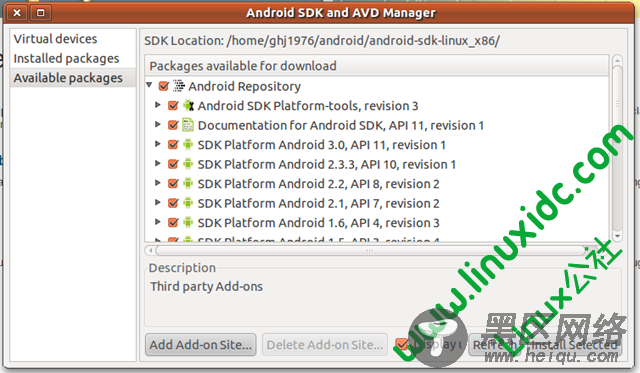Select Documentation for Android SDK, API 11 text
This screenshot has height=373, width=640.
click(x=341, y=125)
